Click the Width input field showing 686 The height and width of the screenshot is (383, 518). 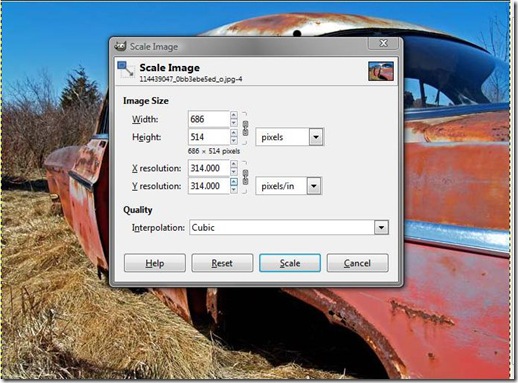209,119
